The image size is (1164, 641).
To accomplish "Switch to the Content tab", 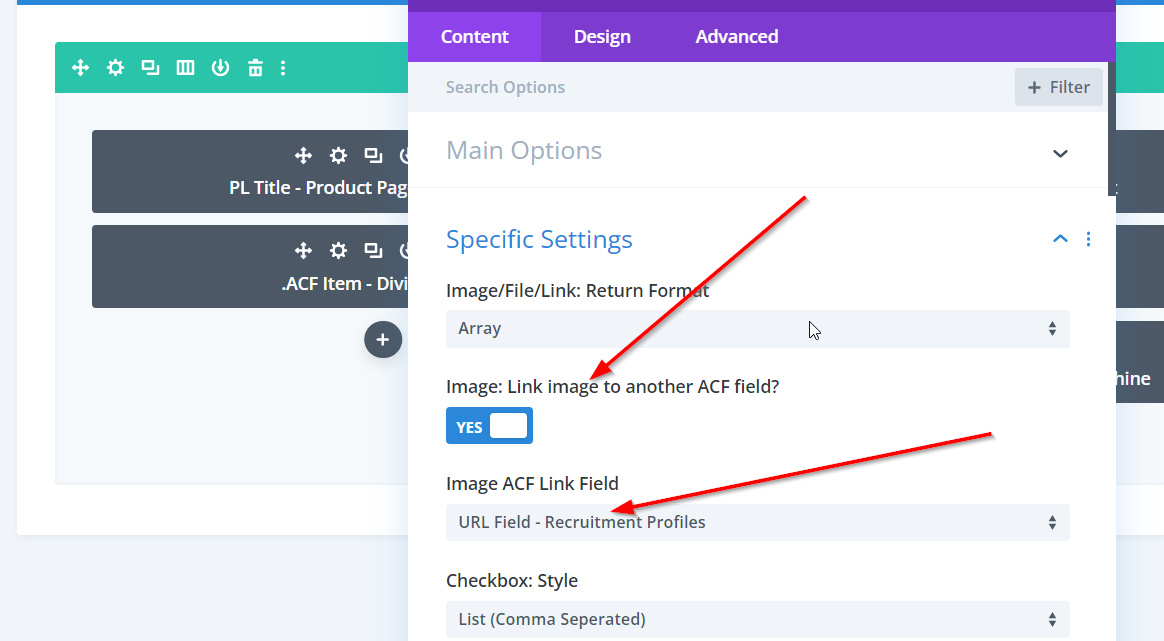I will [475, 37].
